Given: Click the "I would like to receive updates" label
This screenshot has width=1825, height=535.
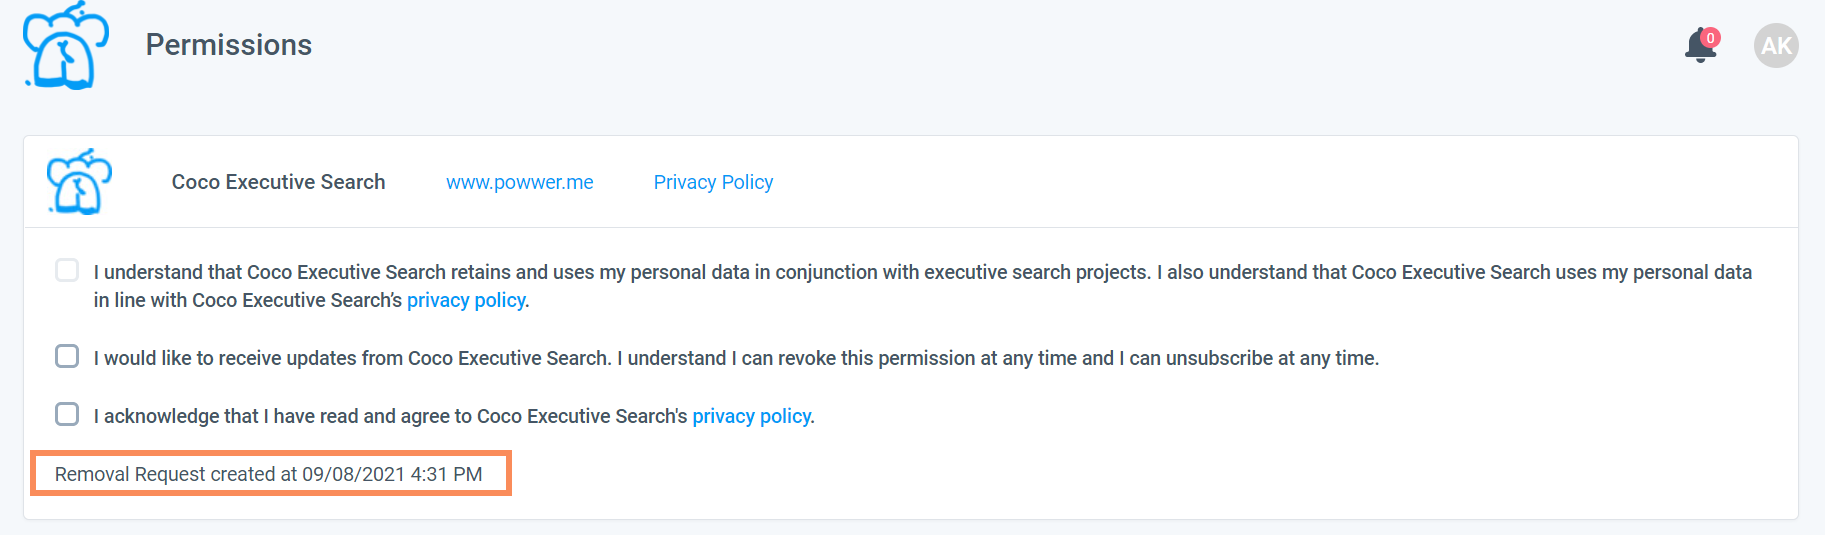Looking at the screenshot, I should pyautogui.click(x=350, y=358).
